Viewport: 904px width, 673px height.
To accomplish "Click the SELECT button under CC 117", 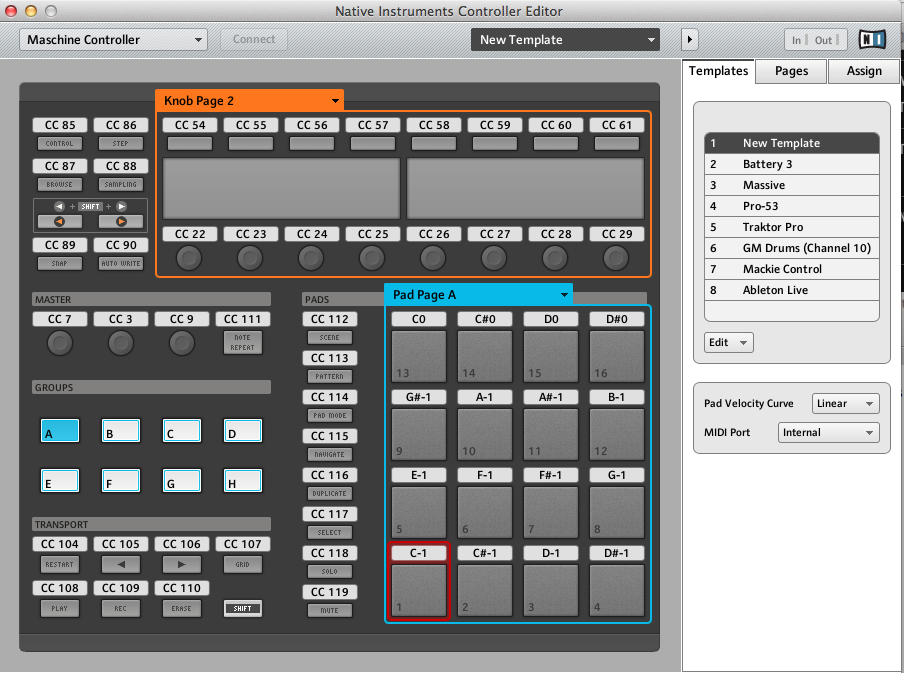I will [x=330, y=532].
